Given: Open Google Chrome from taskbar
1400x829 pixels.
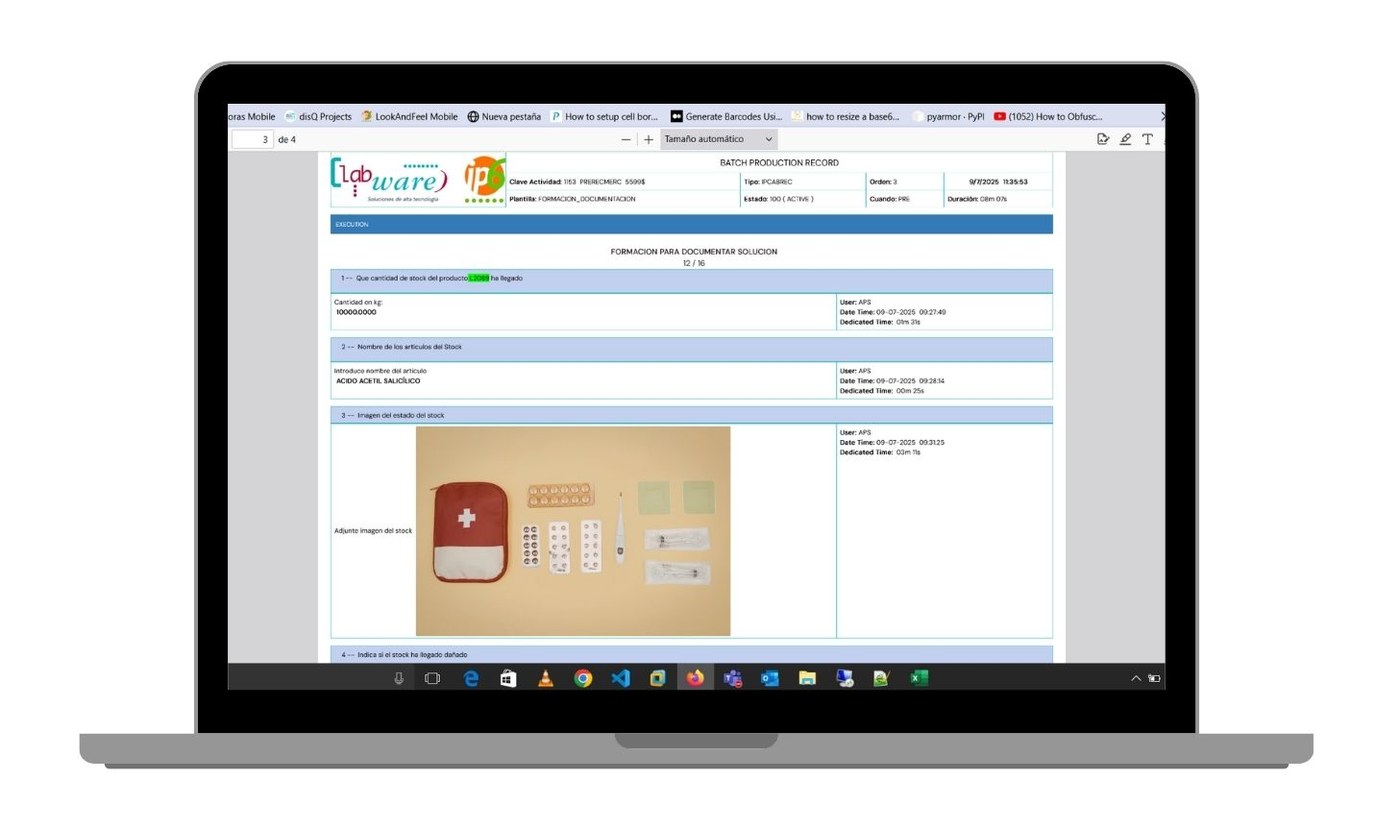Looking at the screenshot, I should [583, 678].
